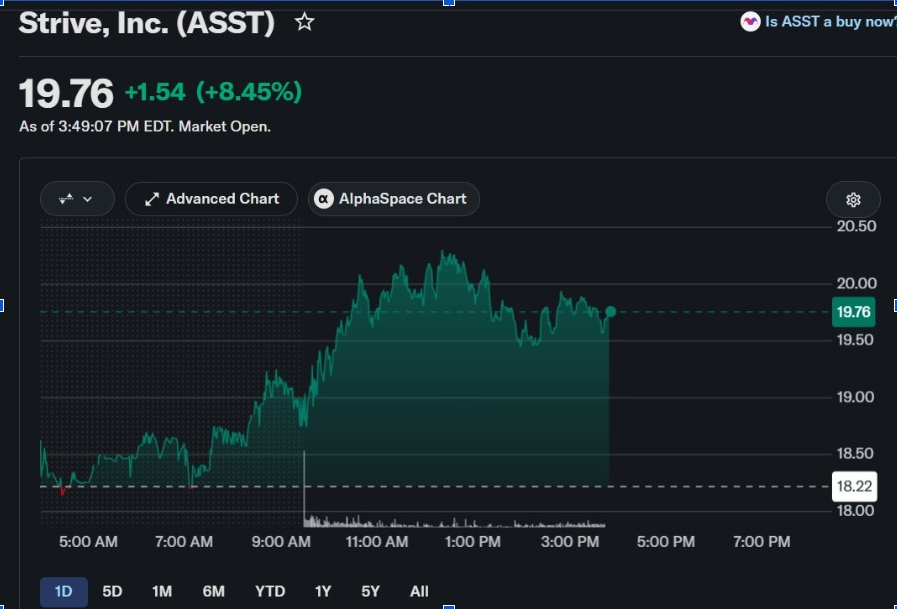897x609 pixels.
Task: Click the 19.00 y-axis label
Action: click(x=855, y=397)
